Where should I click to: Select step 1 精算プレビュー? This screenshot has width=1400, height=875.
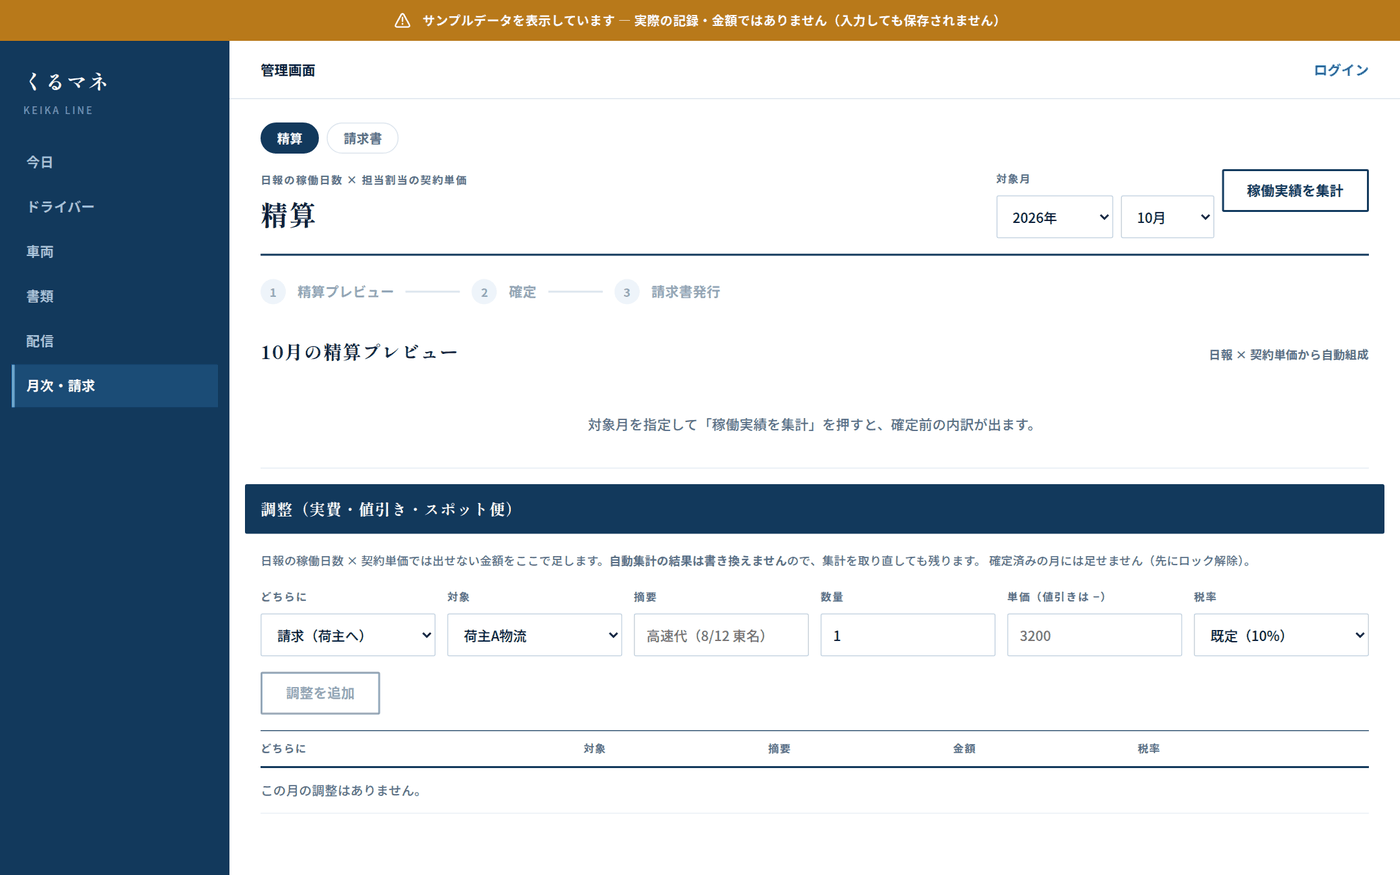click(328, 292)
